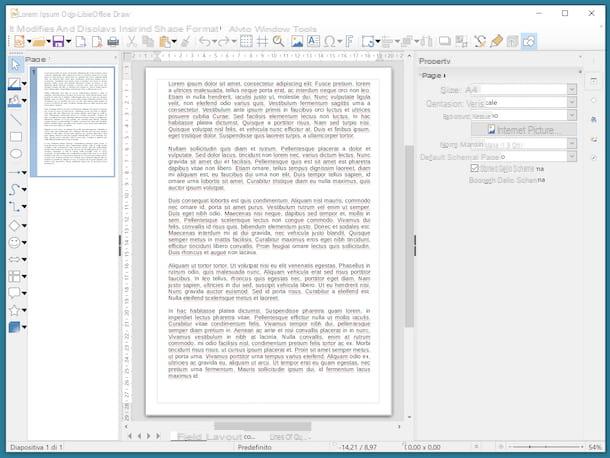Click the Crop Image icon
This screenshot has width=610, height=458.
tap(461, 41)
